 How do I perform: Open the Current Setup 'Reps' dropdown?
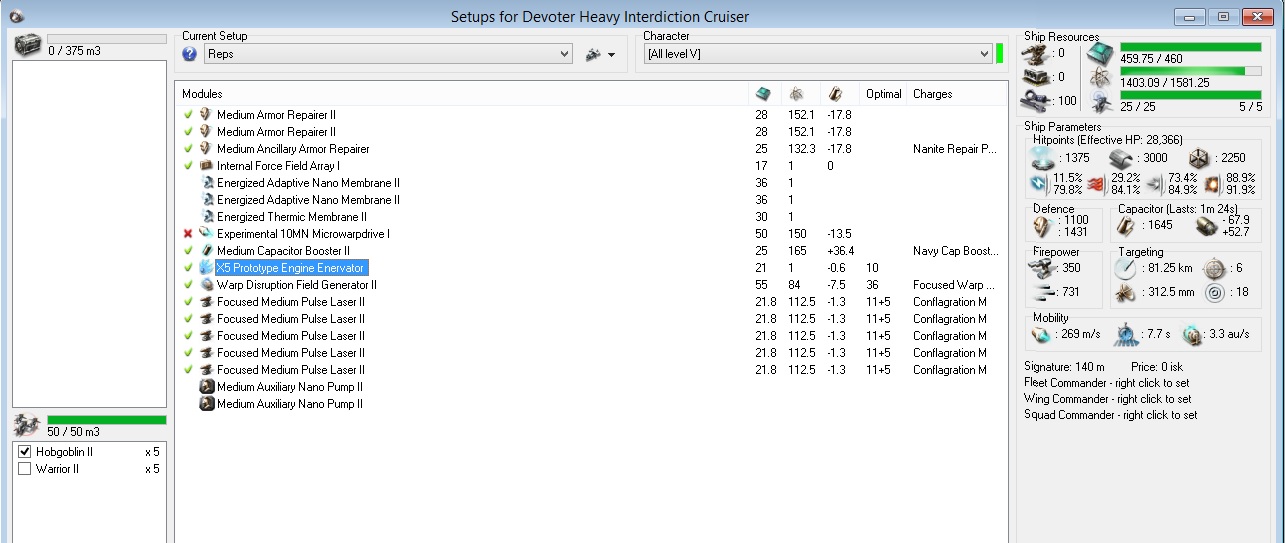coord(388,54)
